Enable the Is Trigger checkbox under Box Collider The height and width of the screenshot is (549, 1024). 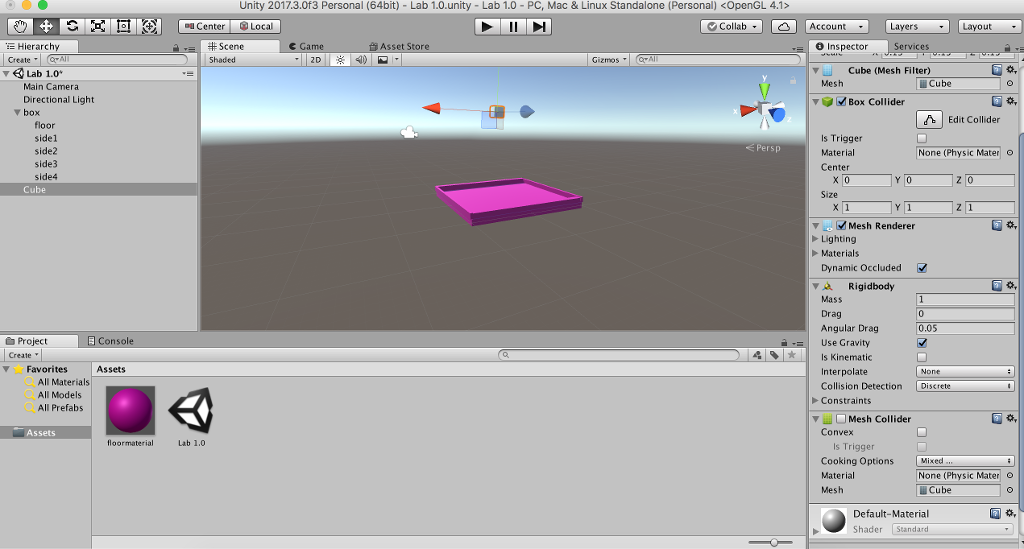click(x=922, y=138)
